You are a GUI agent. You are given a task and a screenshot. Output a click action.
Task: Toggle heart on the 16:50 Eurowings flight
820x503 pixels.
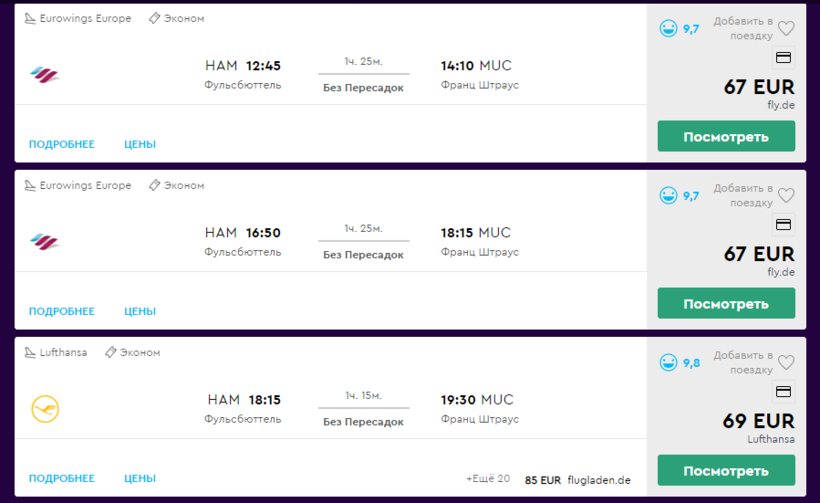(x=786, y=196)
